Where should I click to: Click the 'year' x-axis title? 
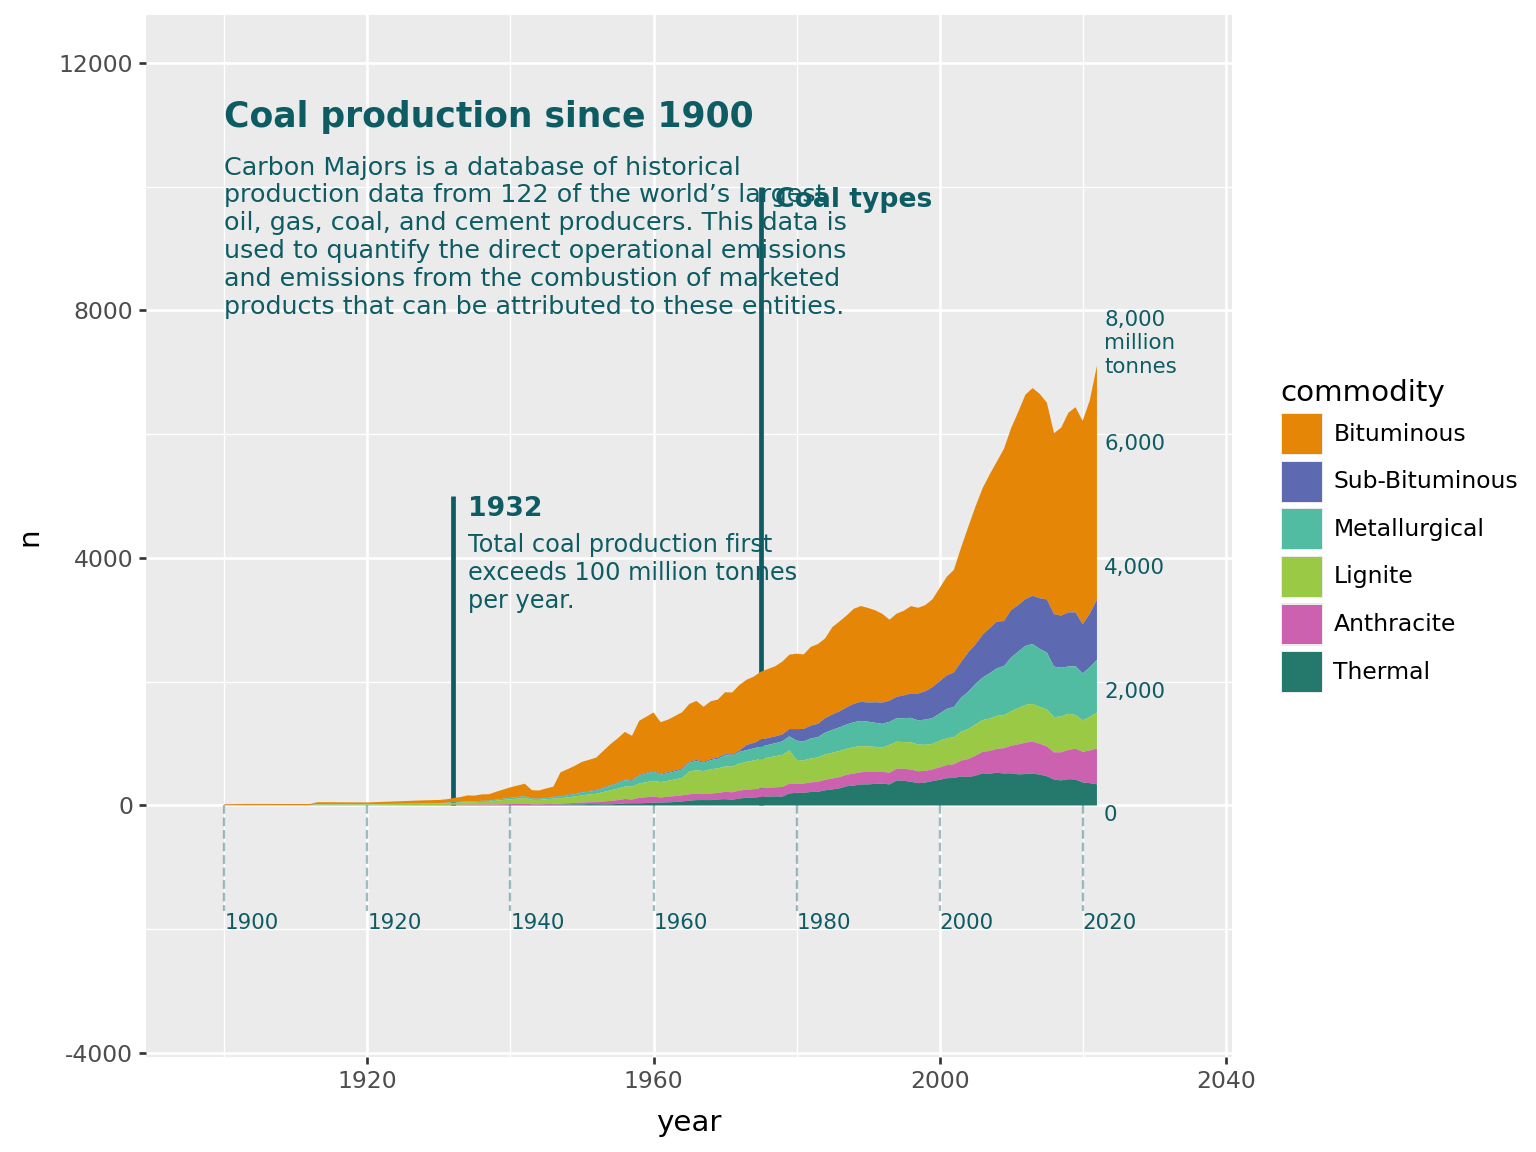click(x=689, y=1122)
